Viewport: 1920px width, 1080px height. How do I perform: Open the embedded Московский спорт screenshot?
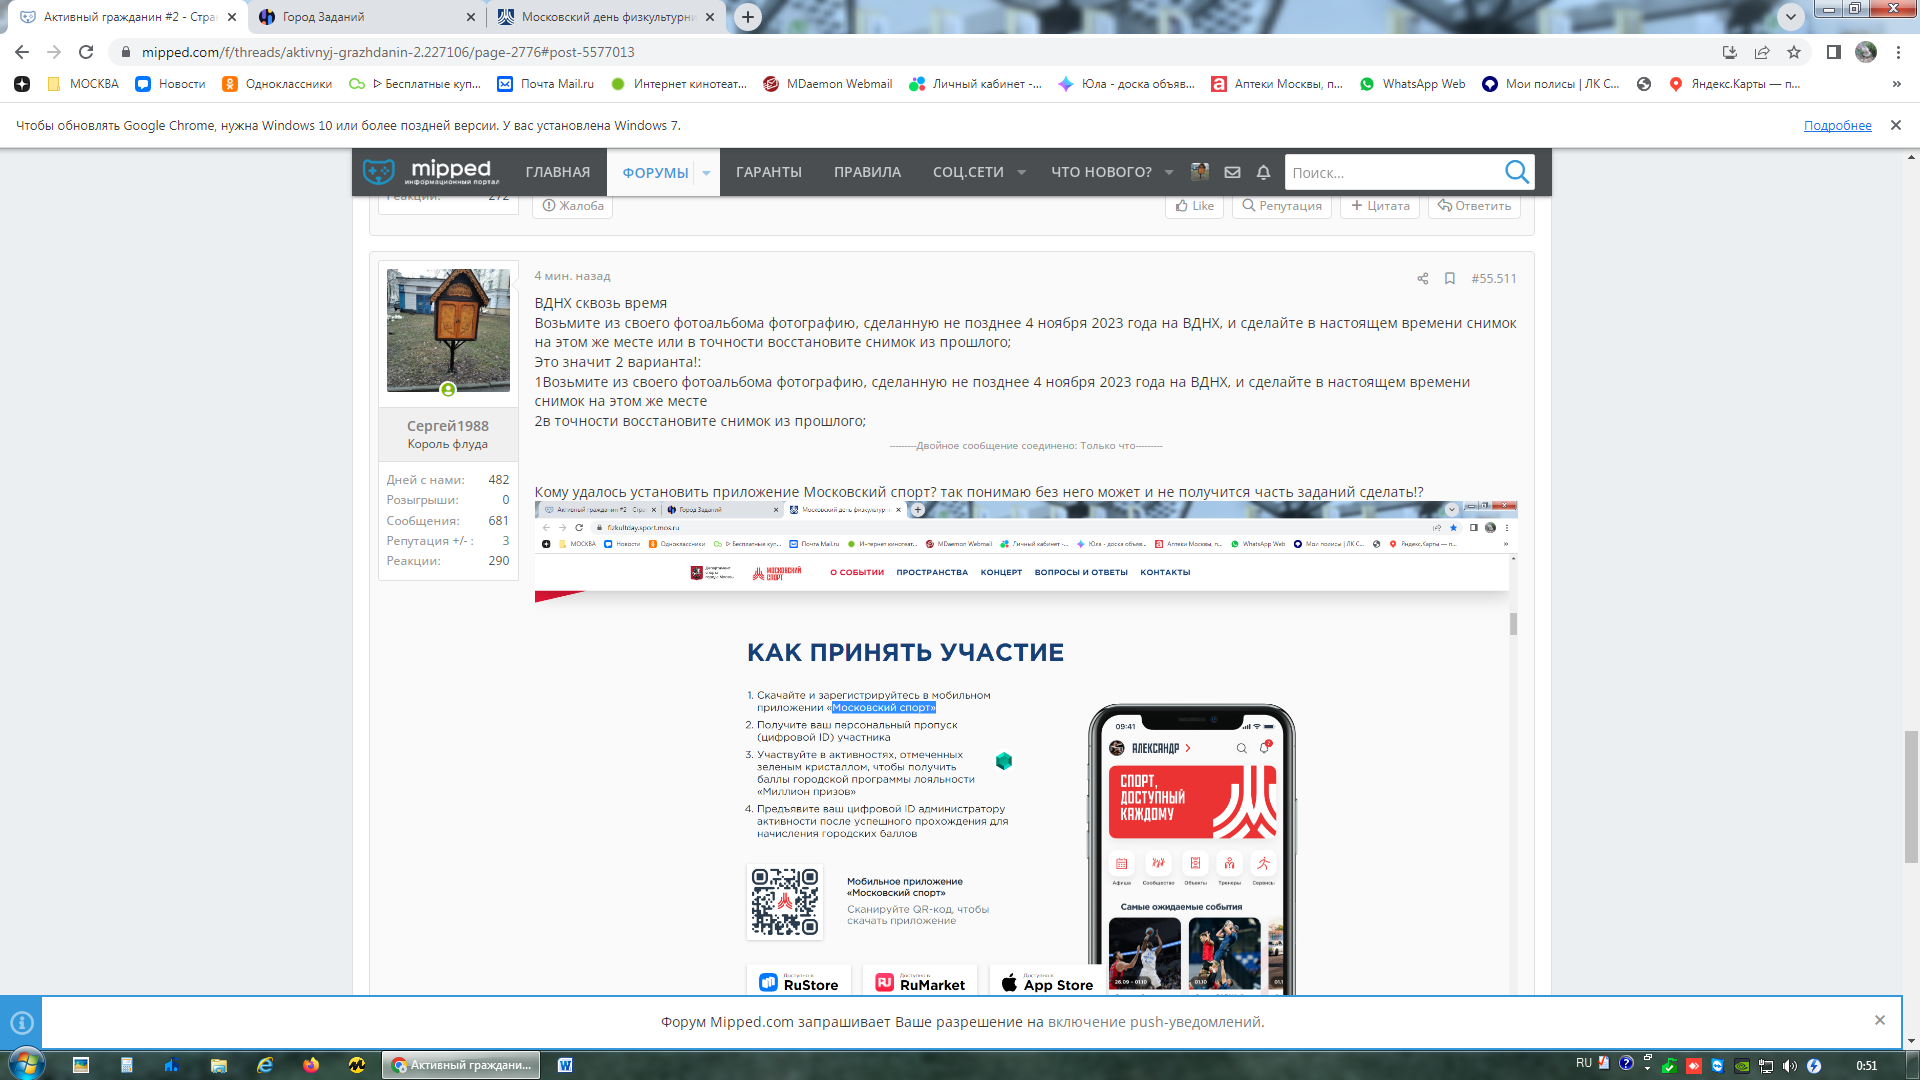1026,748
